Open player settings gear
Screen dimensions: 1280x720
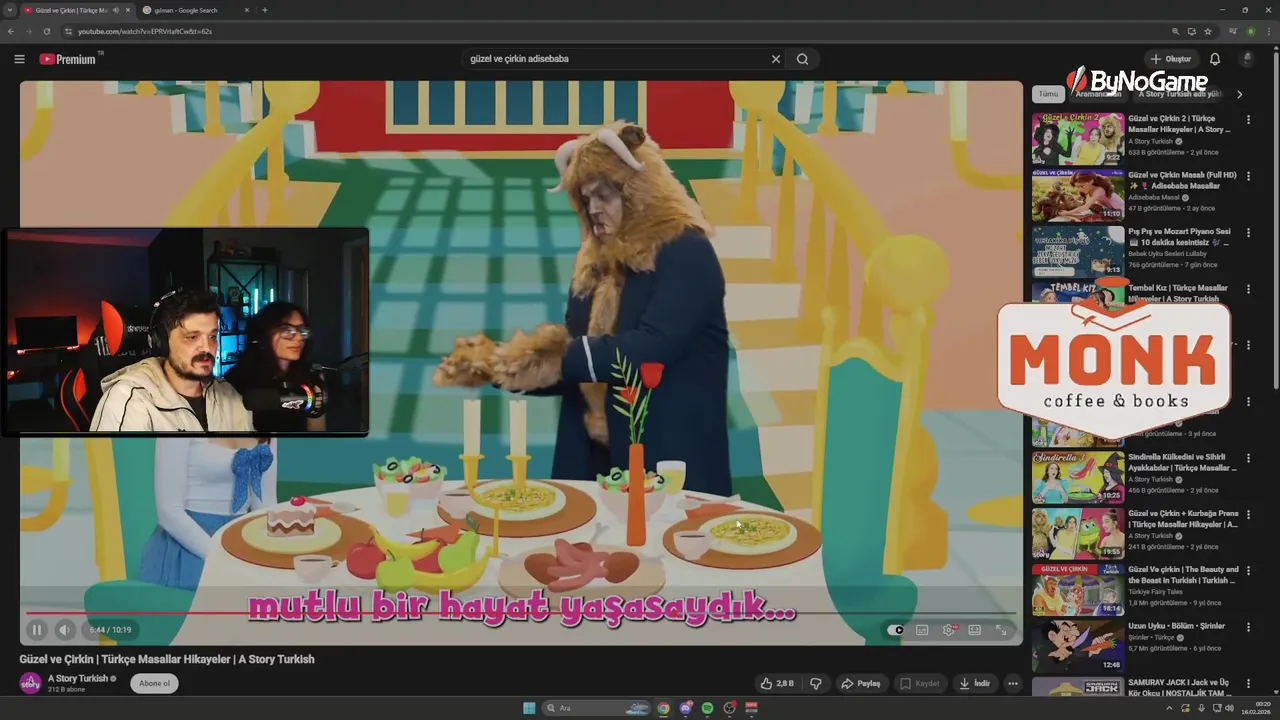pyautogui.click(x=949, y=630)
